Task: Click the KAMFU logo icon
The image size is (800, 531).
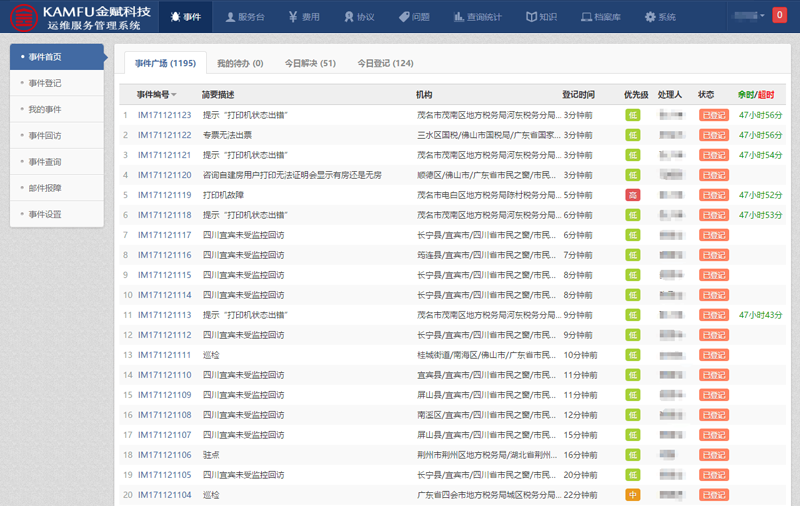Action: 20,17
